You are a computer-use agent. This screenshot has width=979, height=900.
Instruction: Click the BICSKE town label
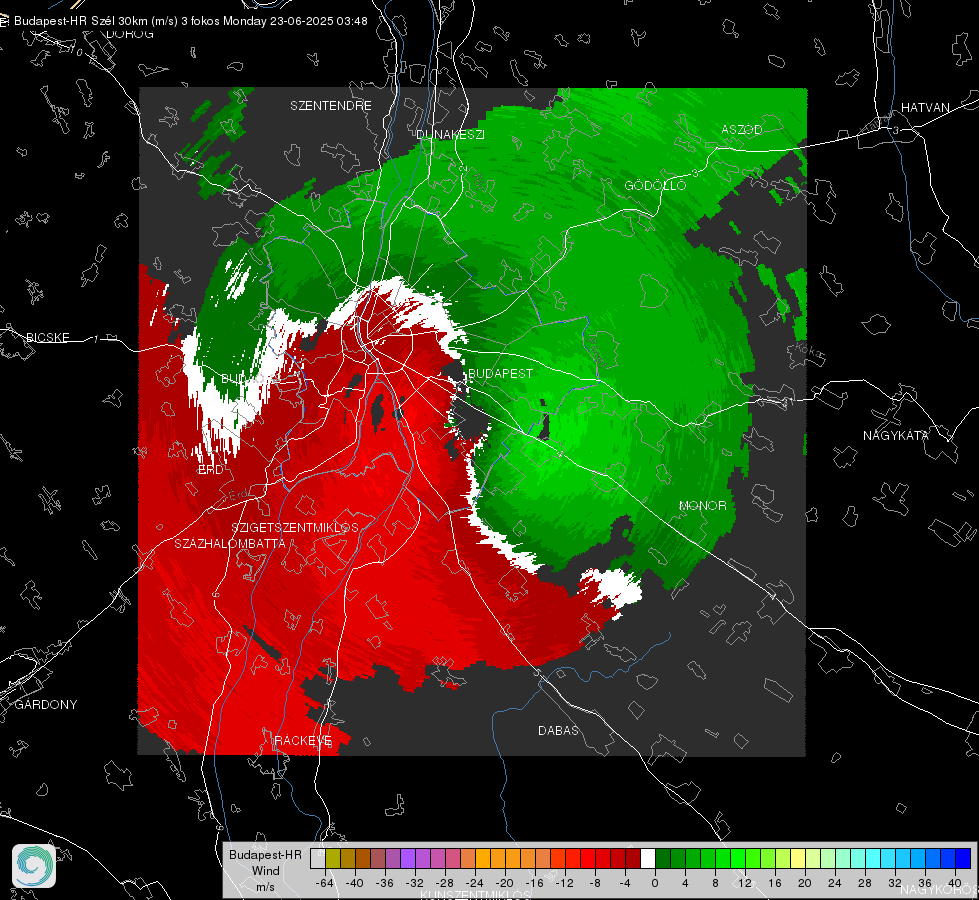coord(47,337)
